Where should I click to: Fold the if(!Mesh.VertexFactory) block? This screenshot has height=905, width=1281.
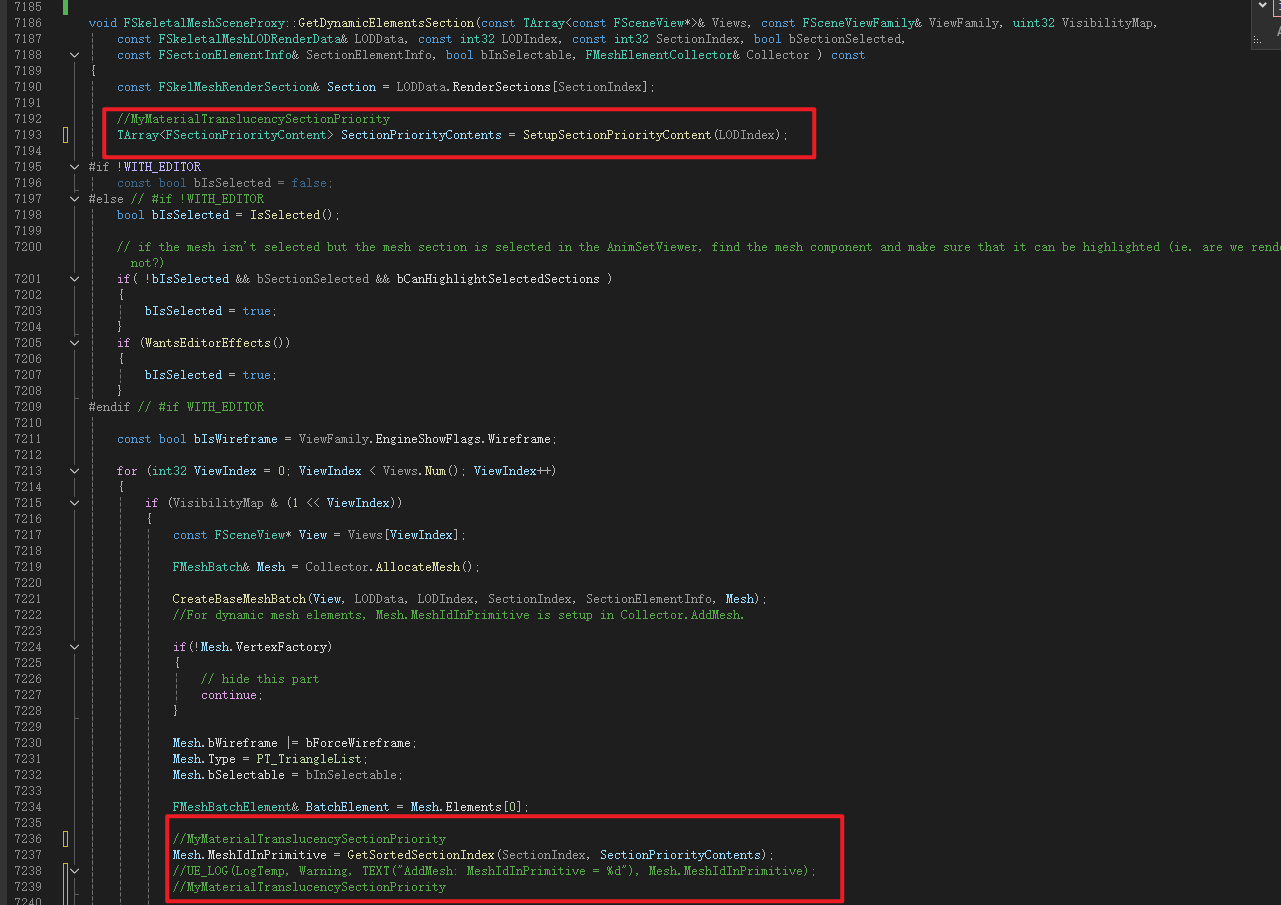(x=75, y=647)
